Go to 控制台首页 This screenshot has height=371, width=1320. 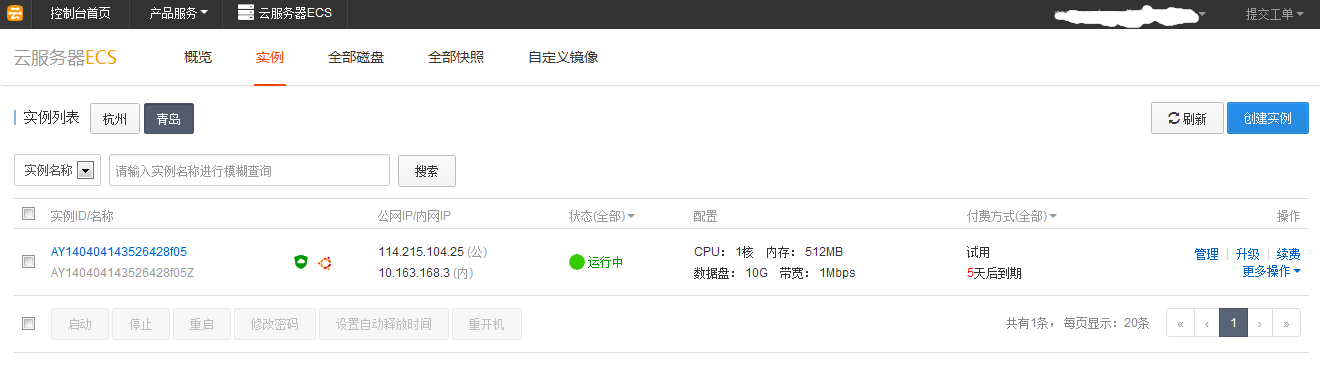coord(81,14)
